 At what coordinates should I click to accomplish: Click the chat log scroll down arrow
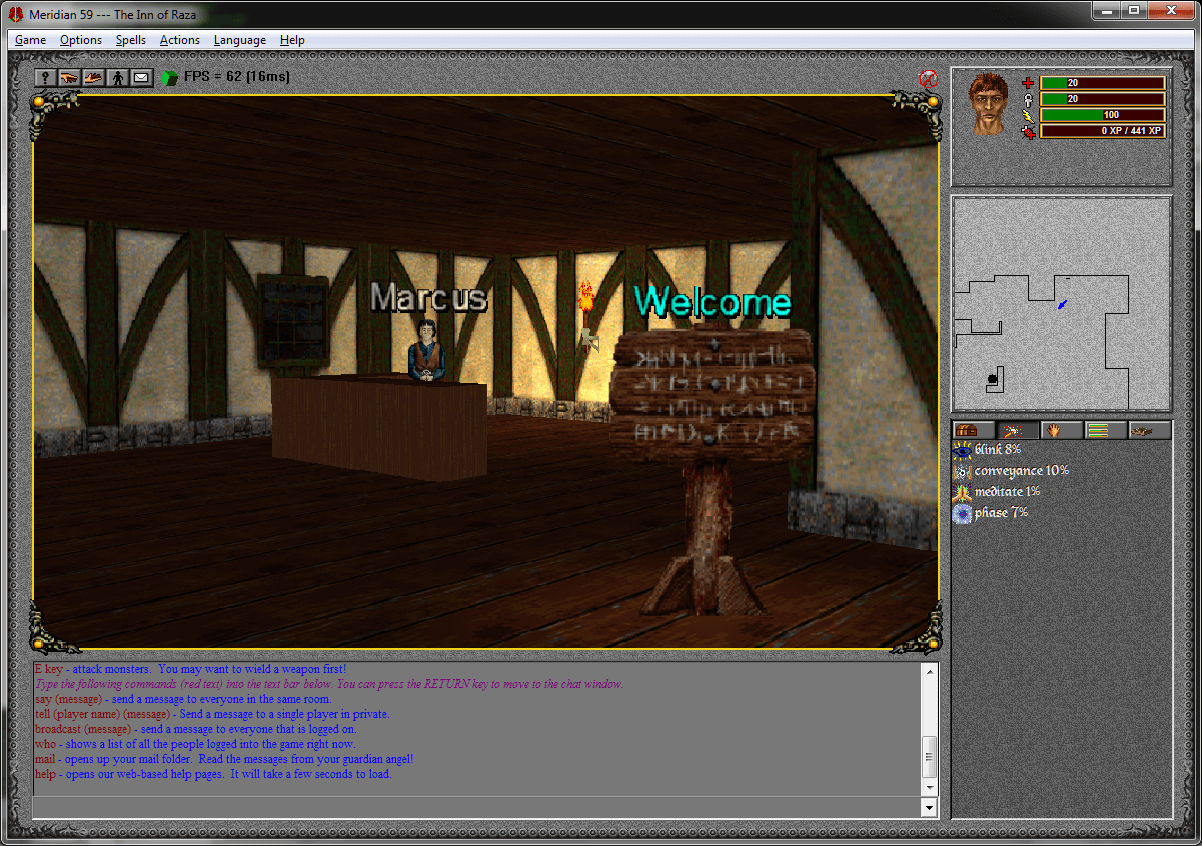pyautogui.click(x=930, y=787)
